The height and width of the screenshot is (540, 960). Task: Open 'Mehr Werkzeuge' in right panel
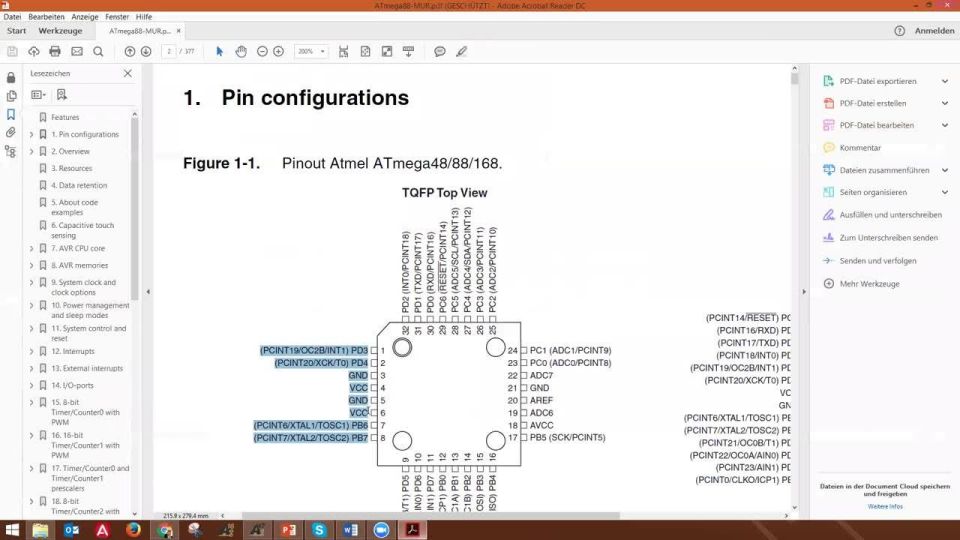click(869, 284)
